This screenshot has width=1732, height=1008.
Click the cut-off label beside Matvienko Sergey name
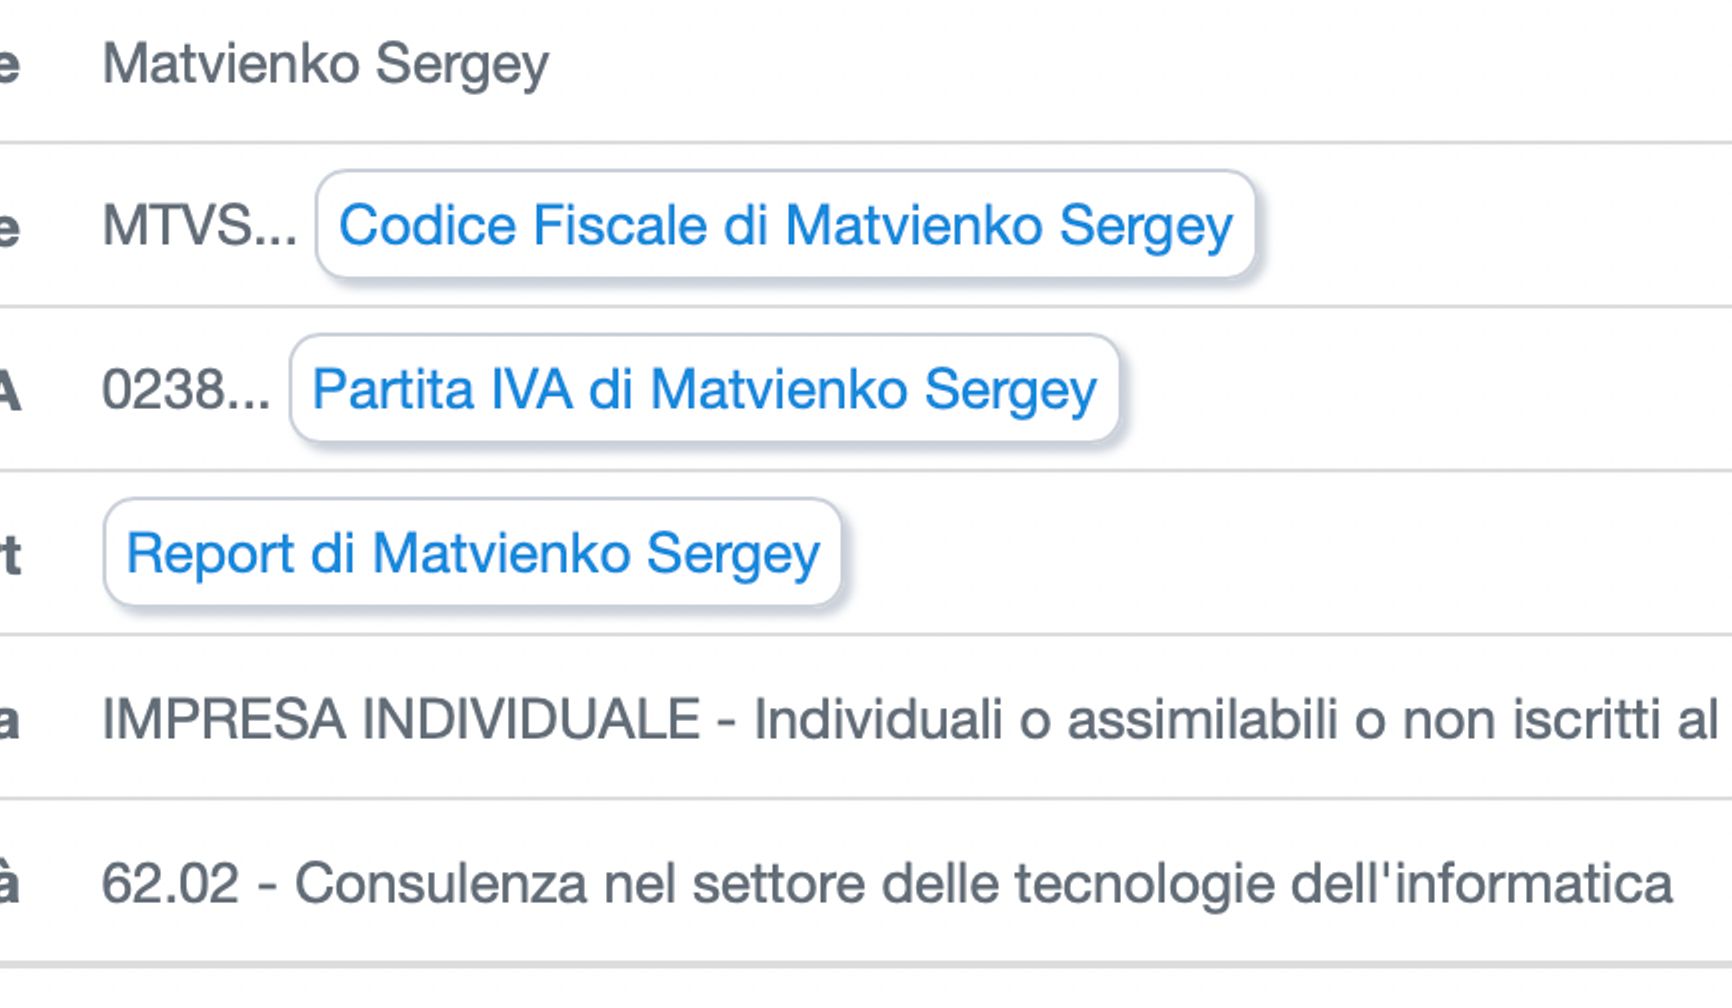[x=8, y=64]
